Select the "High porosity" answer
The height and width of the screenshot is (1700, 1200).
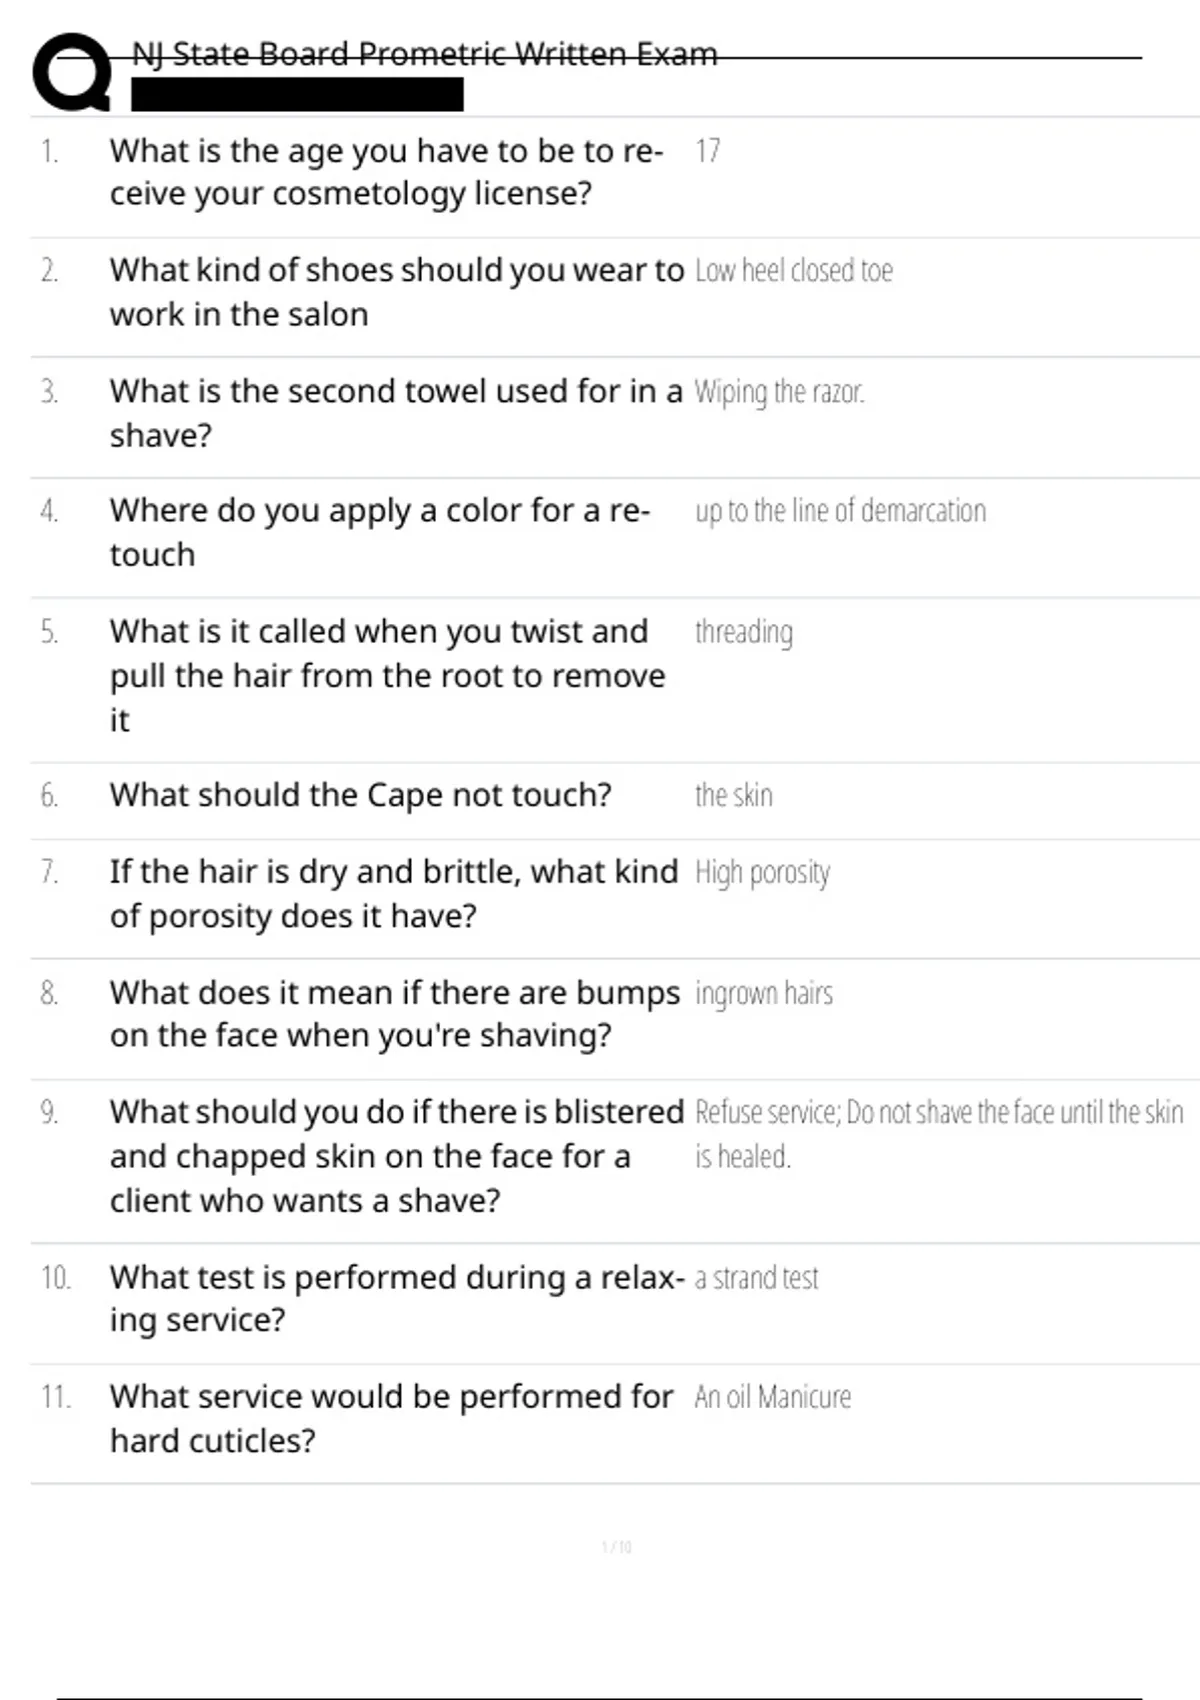point(762,873)
